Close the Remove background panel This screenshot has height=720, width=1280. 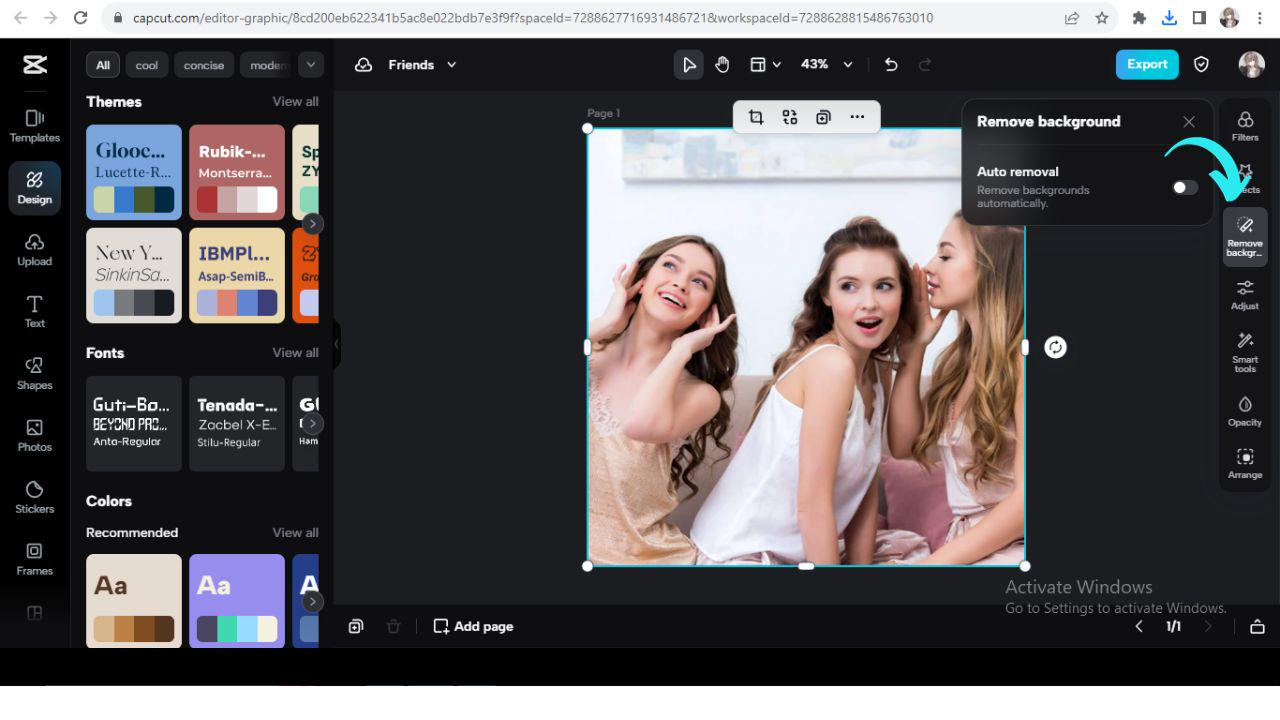click(x=1189, y=122)
